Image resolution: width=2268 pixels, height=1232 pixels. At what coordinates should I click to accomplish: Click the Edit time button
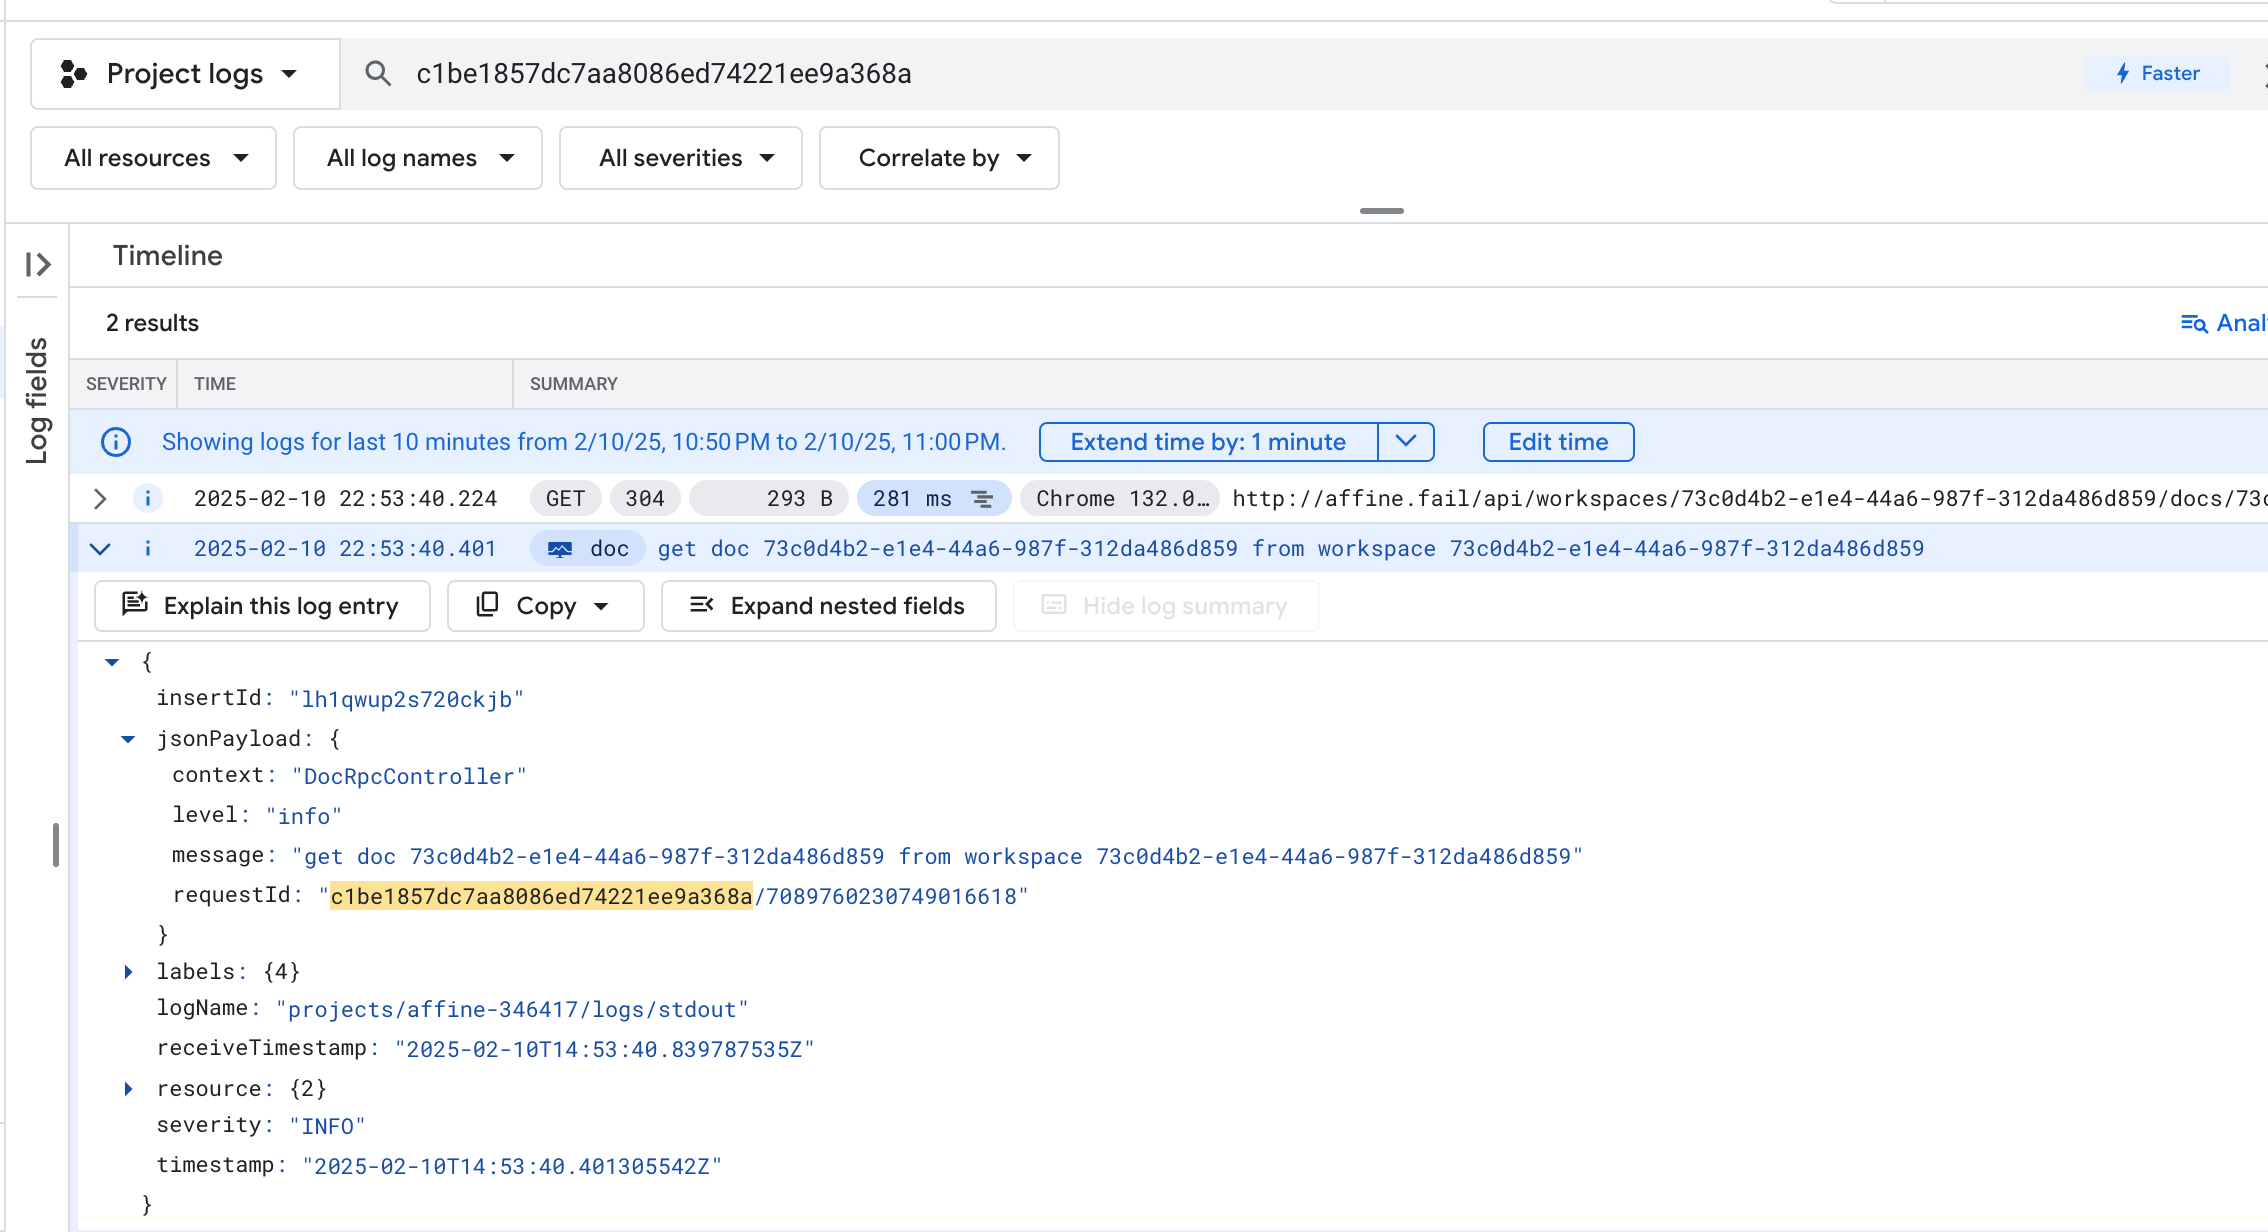point(1557,442)
